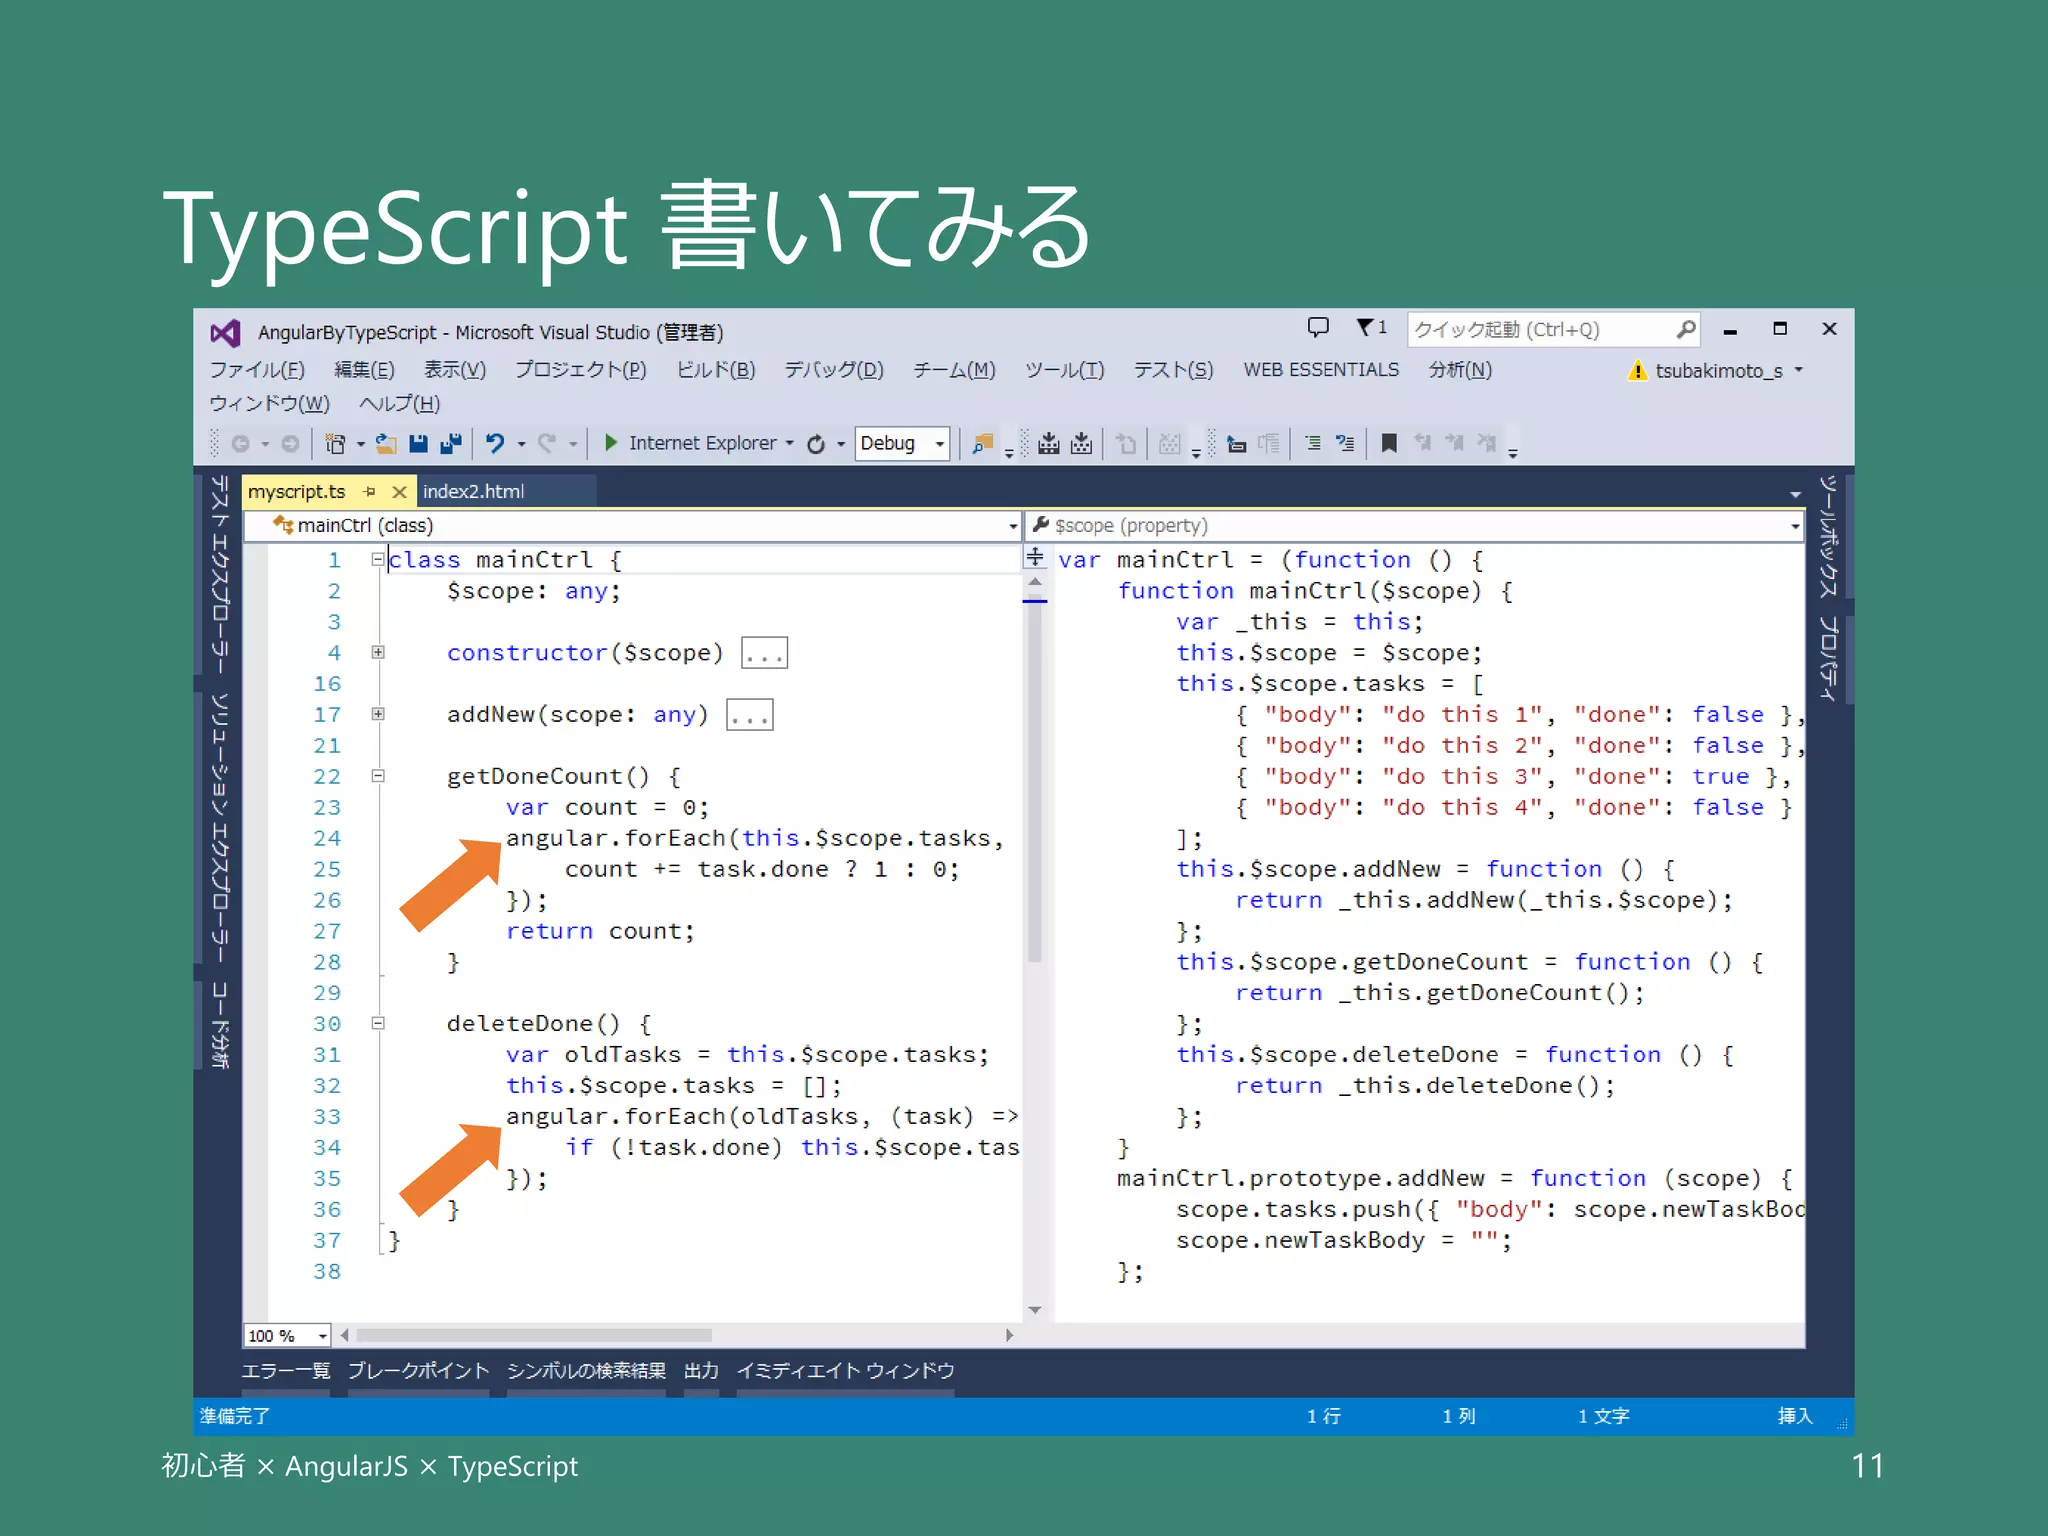Screen dimensions: 2048x1536
Task: Collapse the deleteDone method on line 30
Action: (x=378, y=1024)
